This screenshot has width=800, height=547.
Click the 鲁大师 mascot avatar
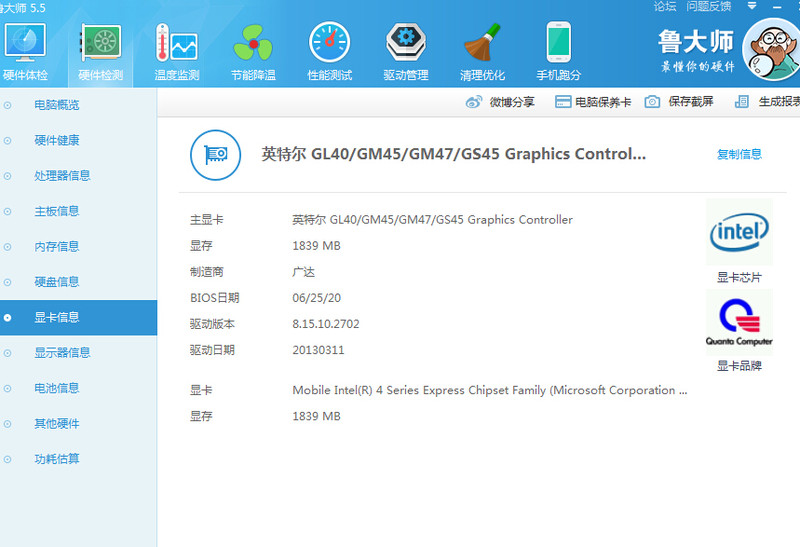pyautogui.click(x=773, y=49)
